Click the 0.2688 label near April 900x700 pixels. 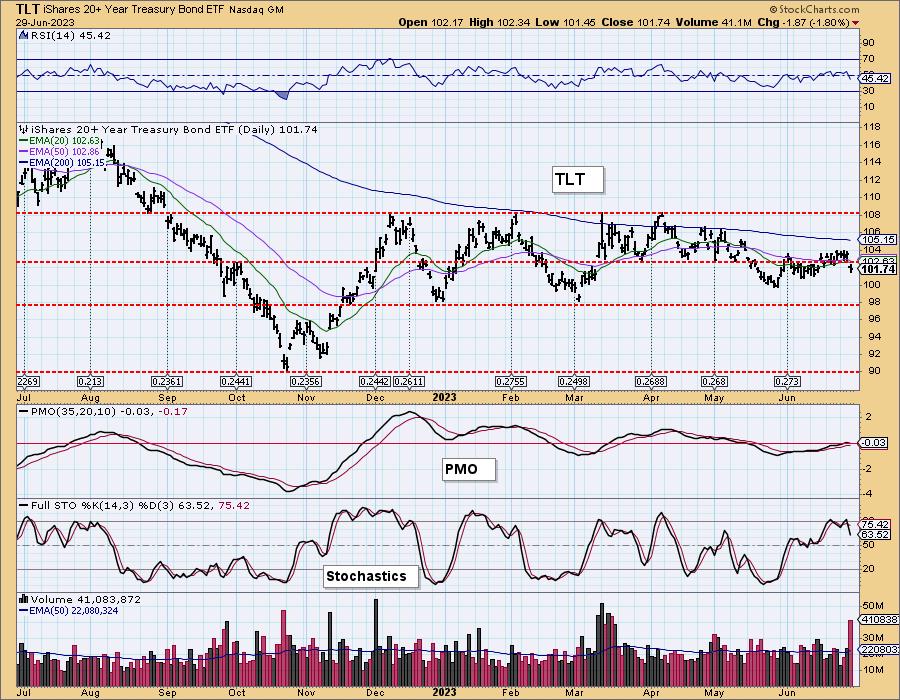(651, 382)
